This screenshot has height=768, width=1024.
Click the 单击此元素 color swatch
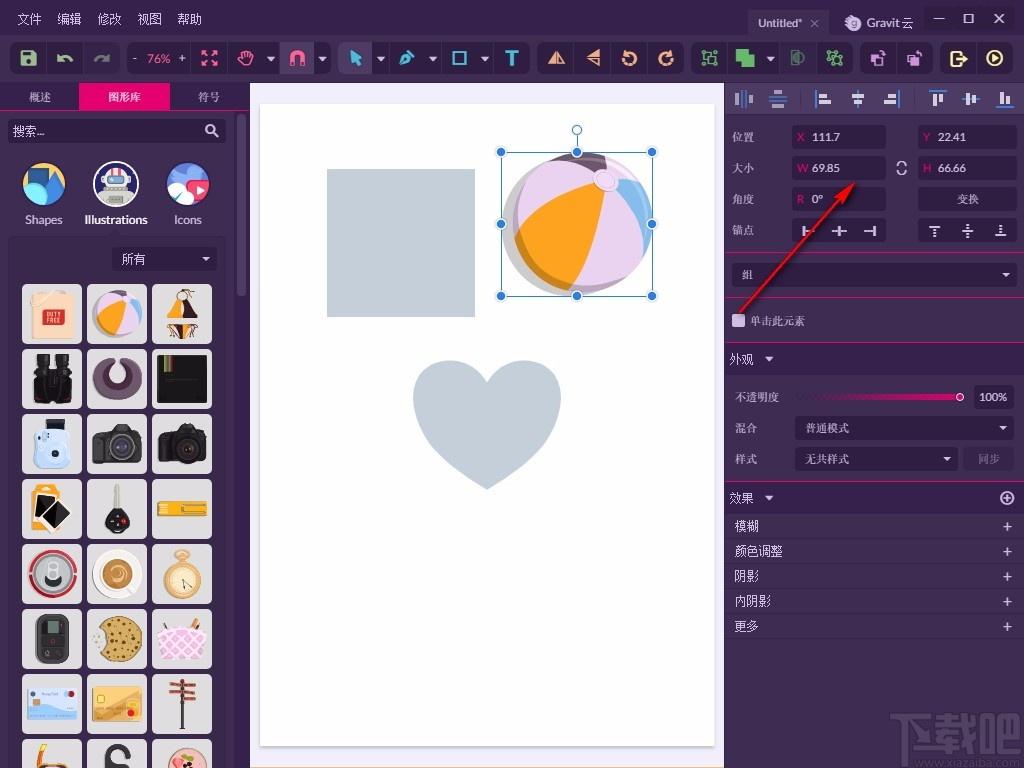point(739,321)
